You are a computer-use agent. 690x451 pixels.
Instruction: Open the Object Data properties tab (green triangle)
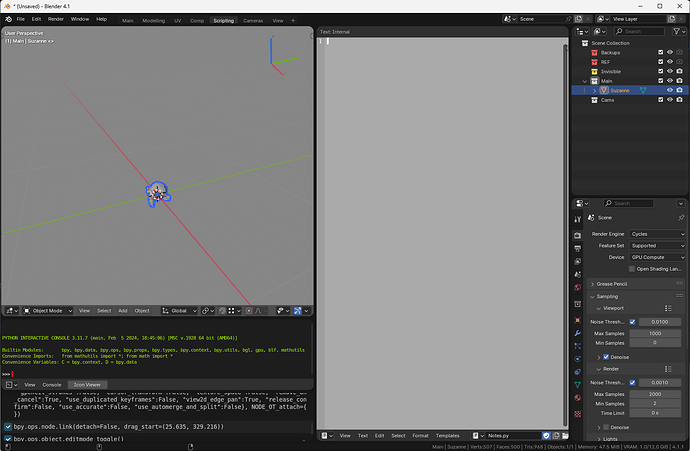[578, 385]
